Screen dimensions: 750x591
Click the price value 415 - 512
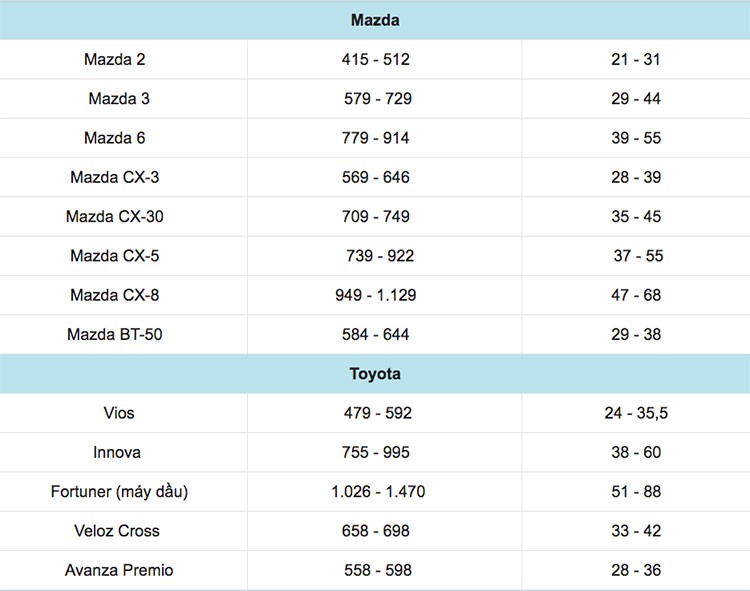pos(376,60)
